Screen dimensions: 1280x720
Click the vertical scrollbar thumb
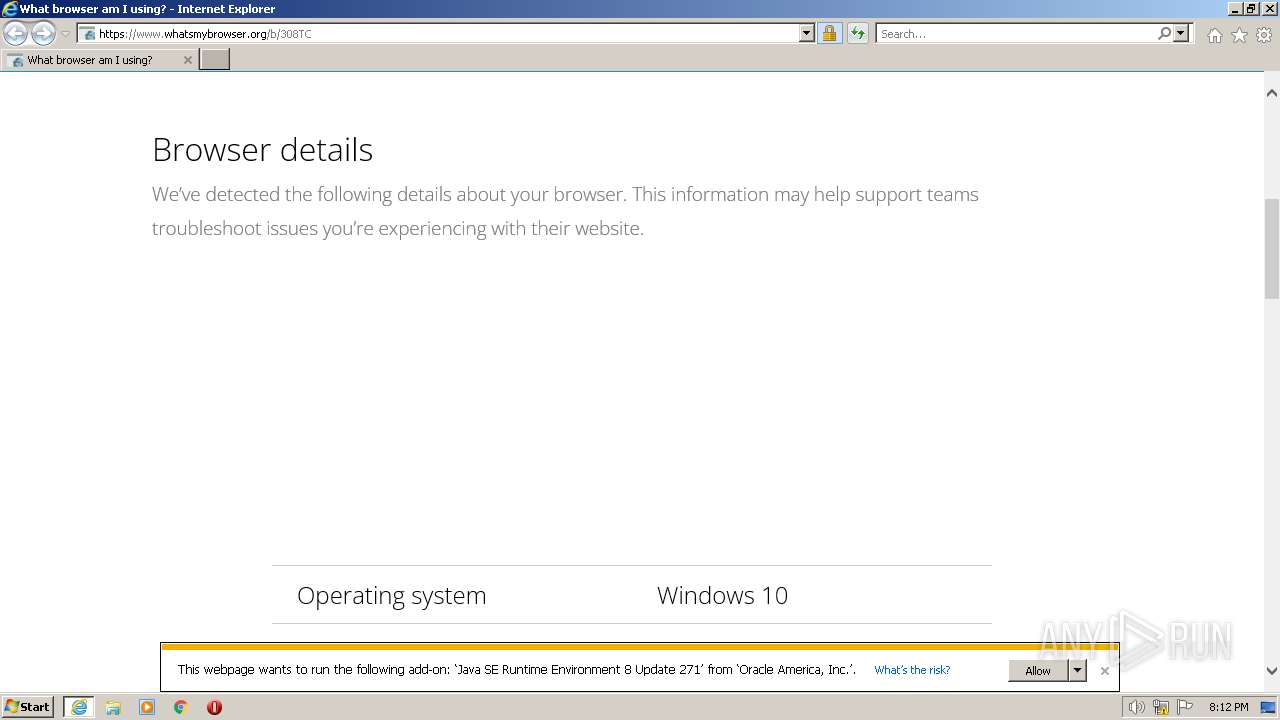(1272, 249)
